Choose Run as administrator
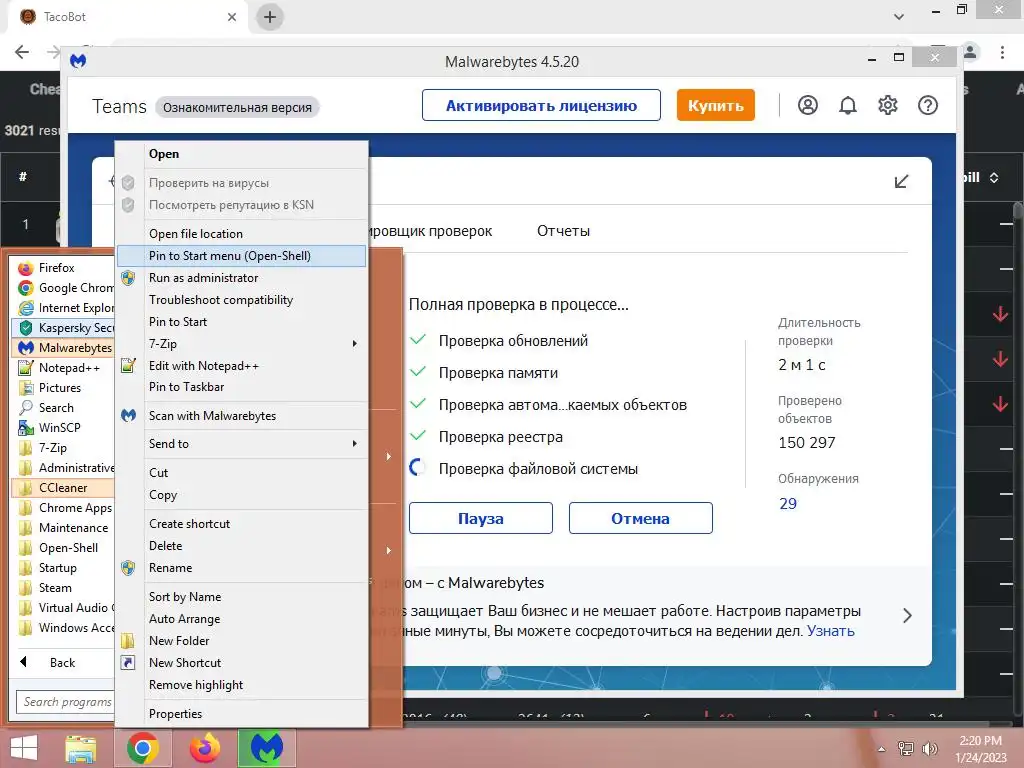This screenshot has height=768, width=1024. point(241,278)
